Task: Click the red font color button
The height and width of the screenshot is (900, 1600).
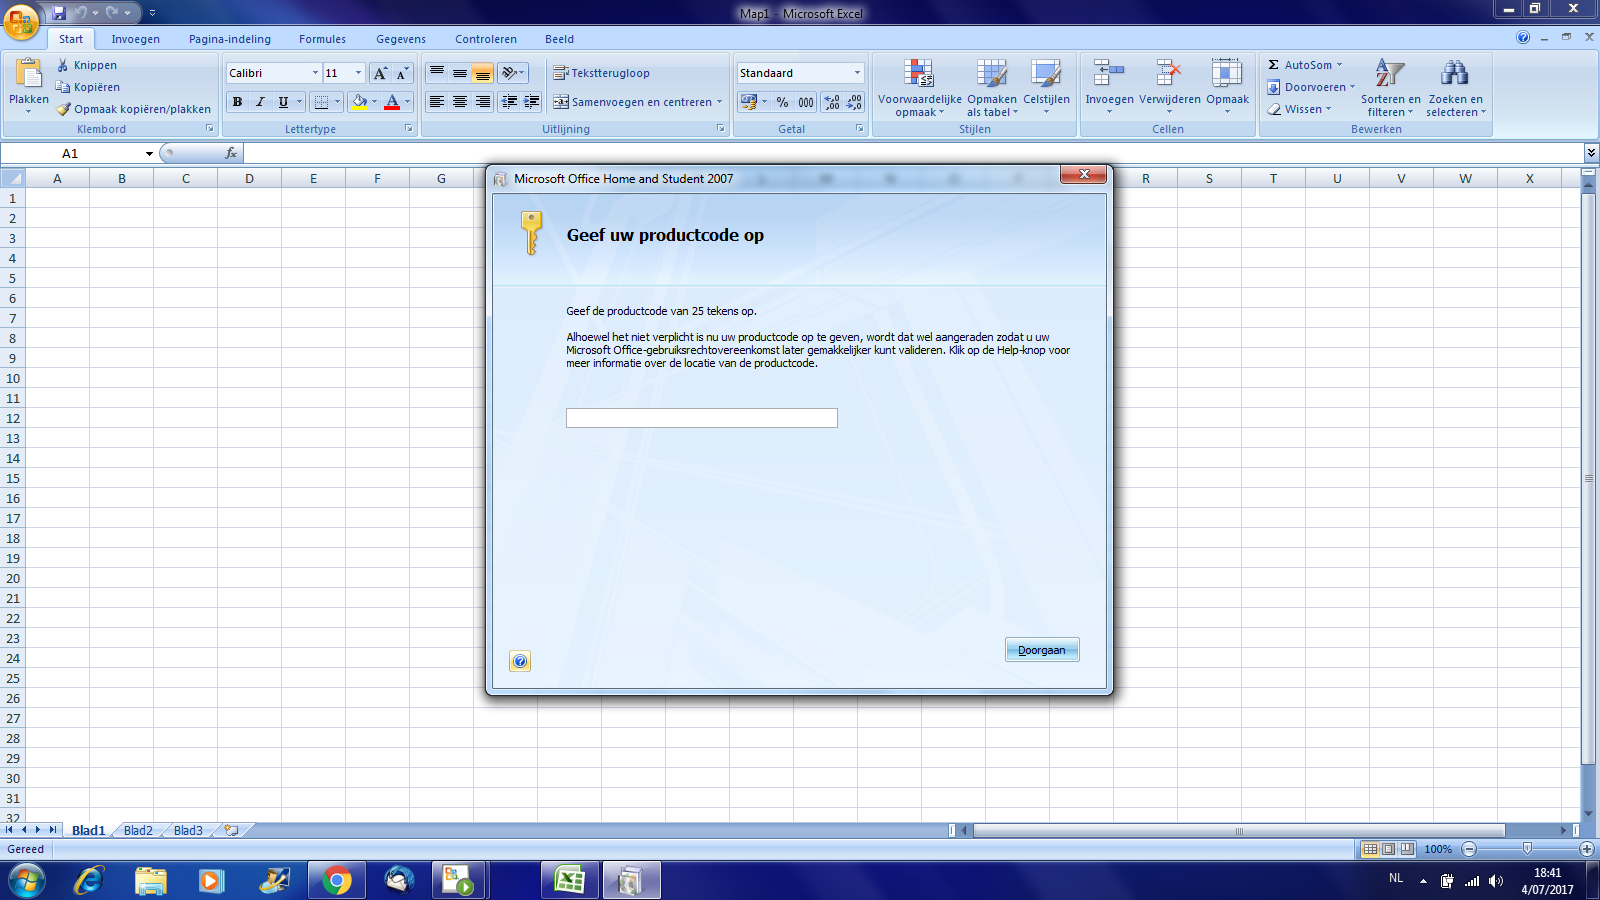Action: [392, 102]
